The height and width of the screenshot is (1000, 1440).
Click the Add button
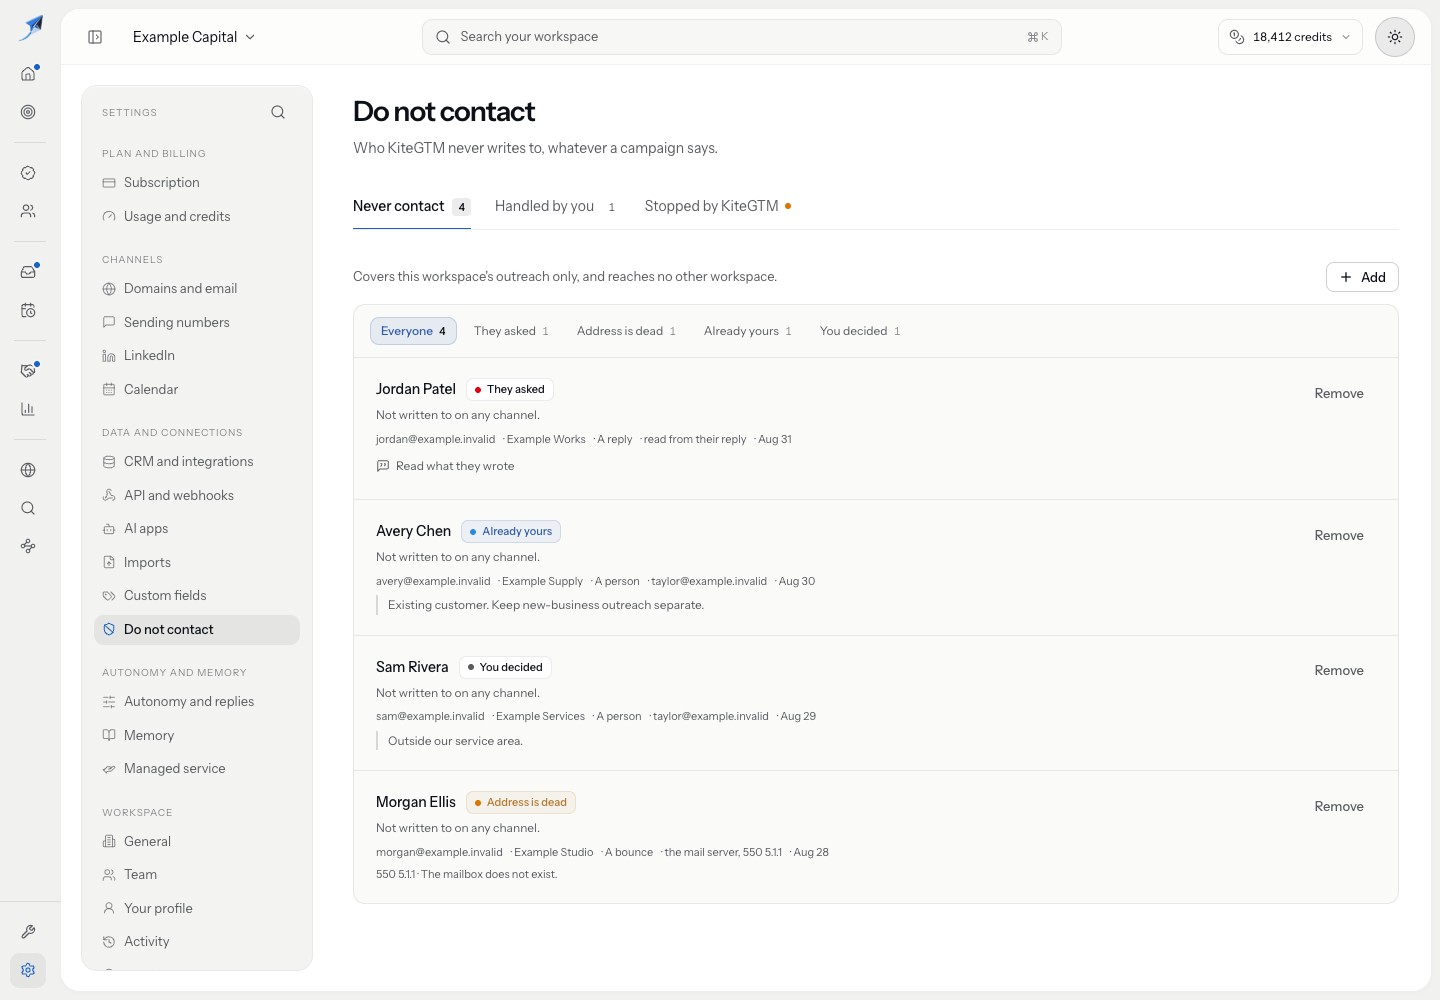[x=1362, y=277]
